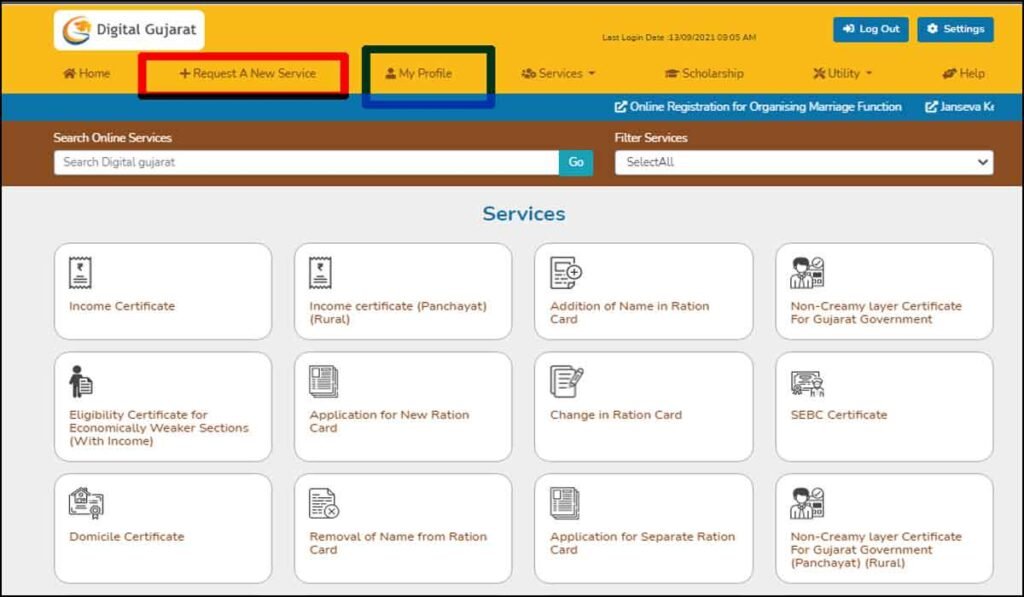Click the graduation cap icon beside Scholarship
Screen dimensions: 1024x597
click(672, 73)
